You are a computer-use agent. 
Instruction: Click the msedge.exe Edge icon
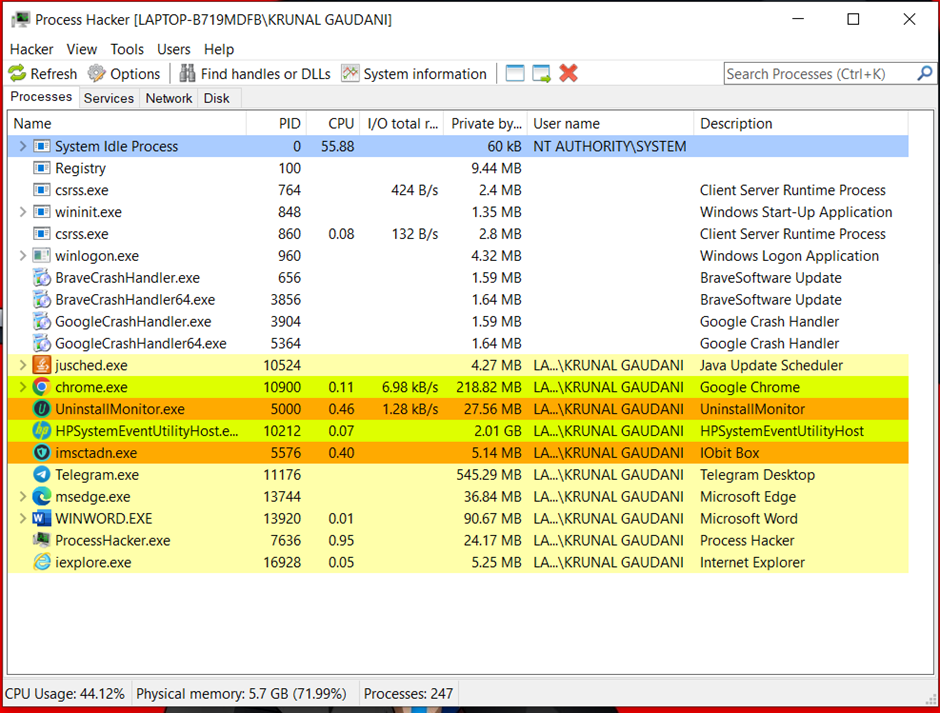click(x=41, y=497)
